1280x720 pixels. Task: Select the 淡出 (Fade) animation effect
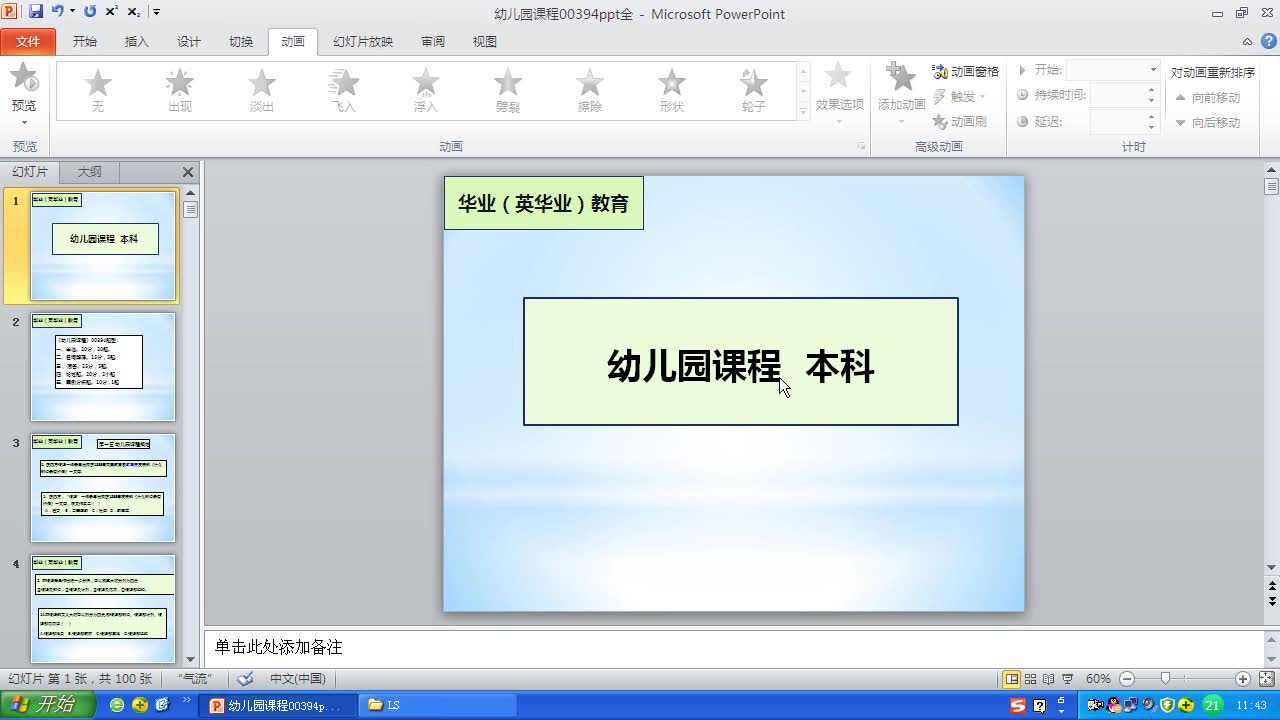pyautogui.click(x=262, y=90)
